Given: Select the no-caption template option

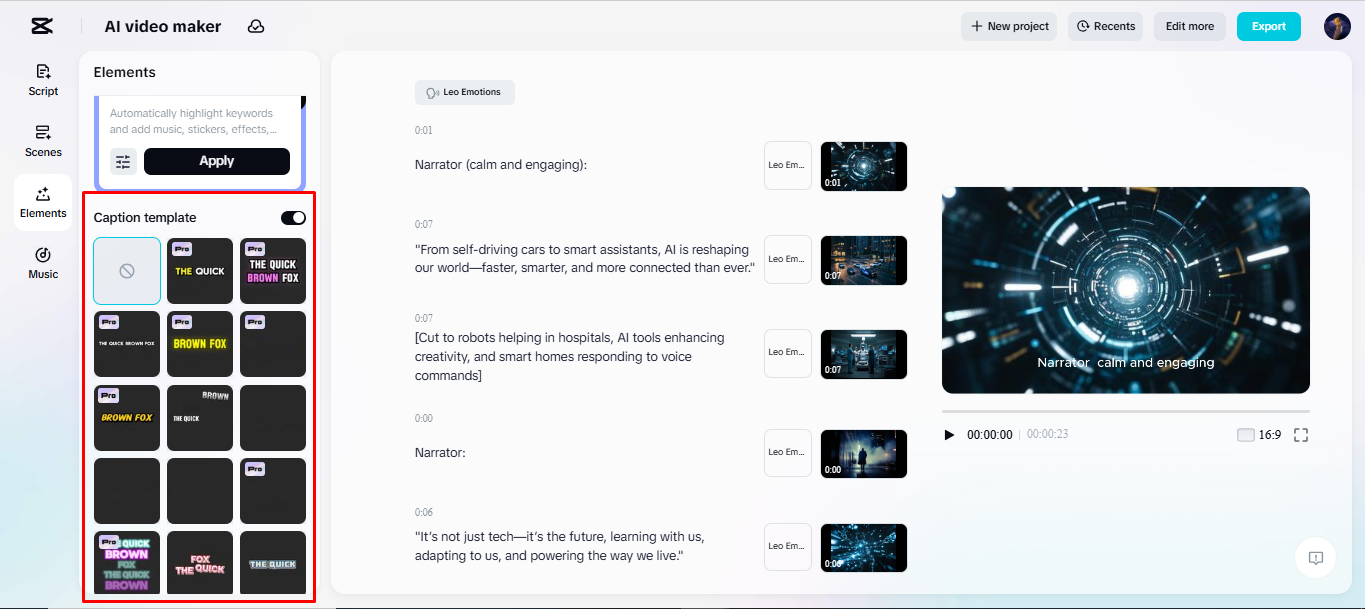Looking at the screenshot, I should pos(126,270).
